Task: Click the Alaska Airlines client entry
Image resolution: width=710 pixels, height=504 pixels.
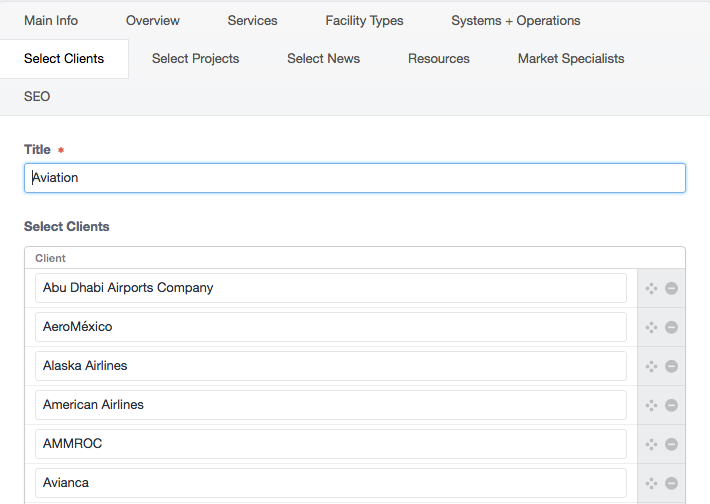Action: pyautogui.click(x=331, y=366)
